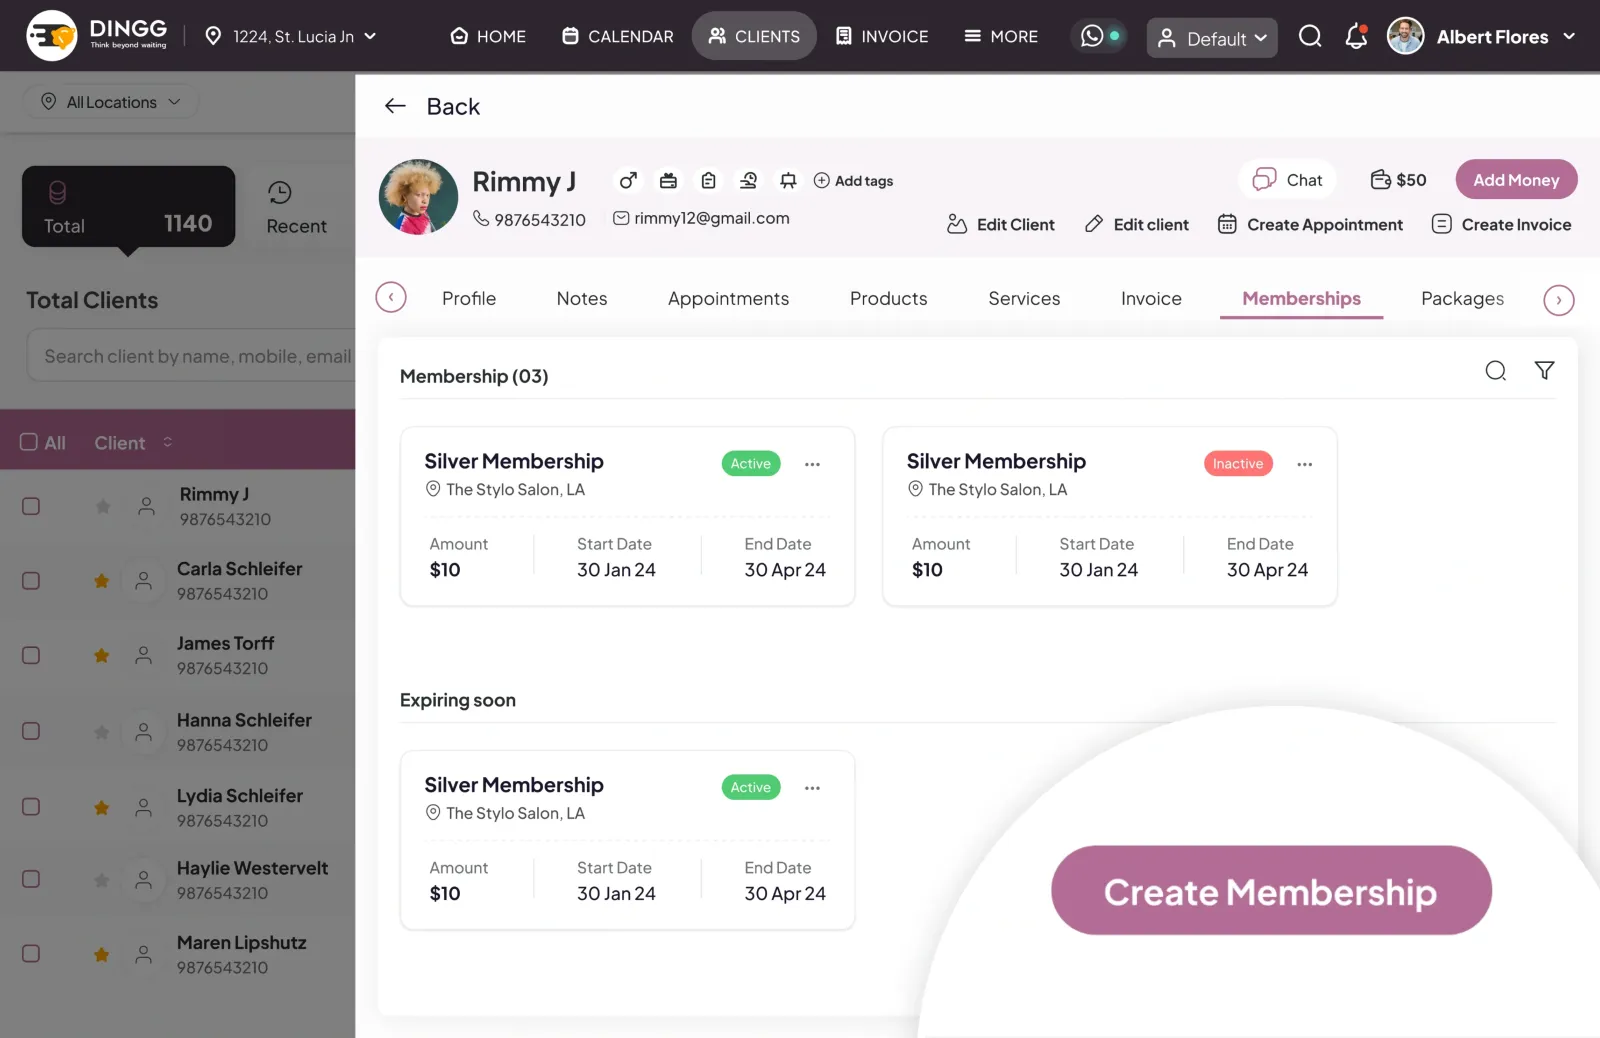Image resolution: width=1600 pixels, height=1038 pixels.
Task: Open the INVOICE menu
Action: click(x=882, y=37)
